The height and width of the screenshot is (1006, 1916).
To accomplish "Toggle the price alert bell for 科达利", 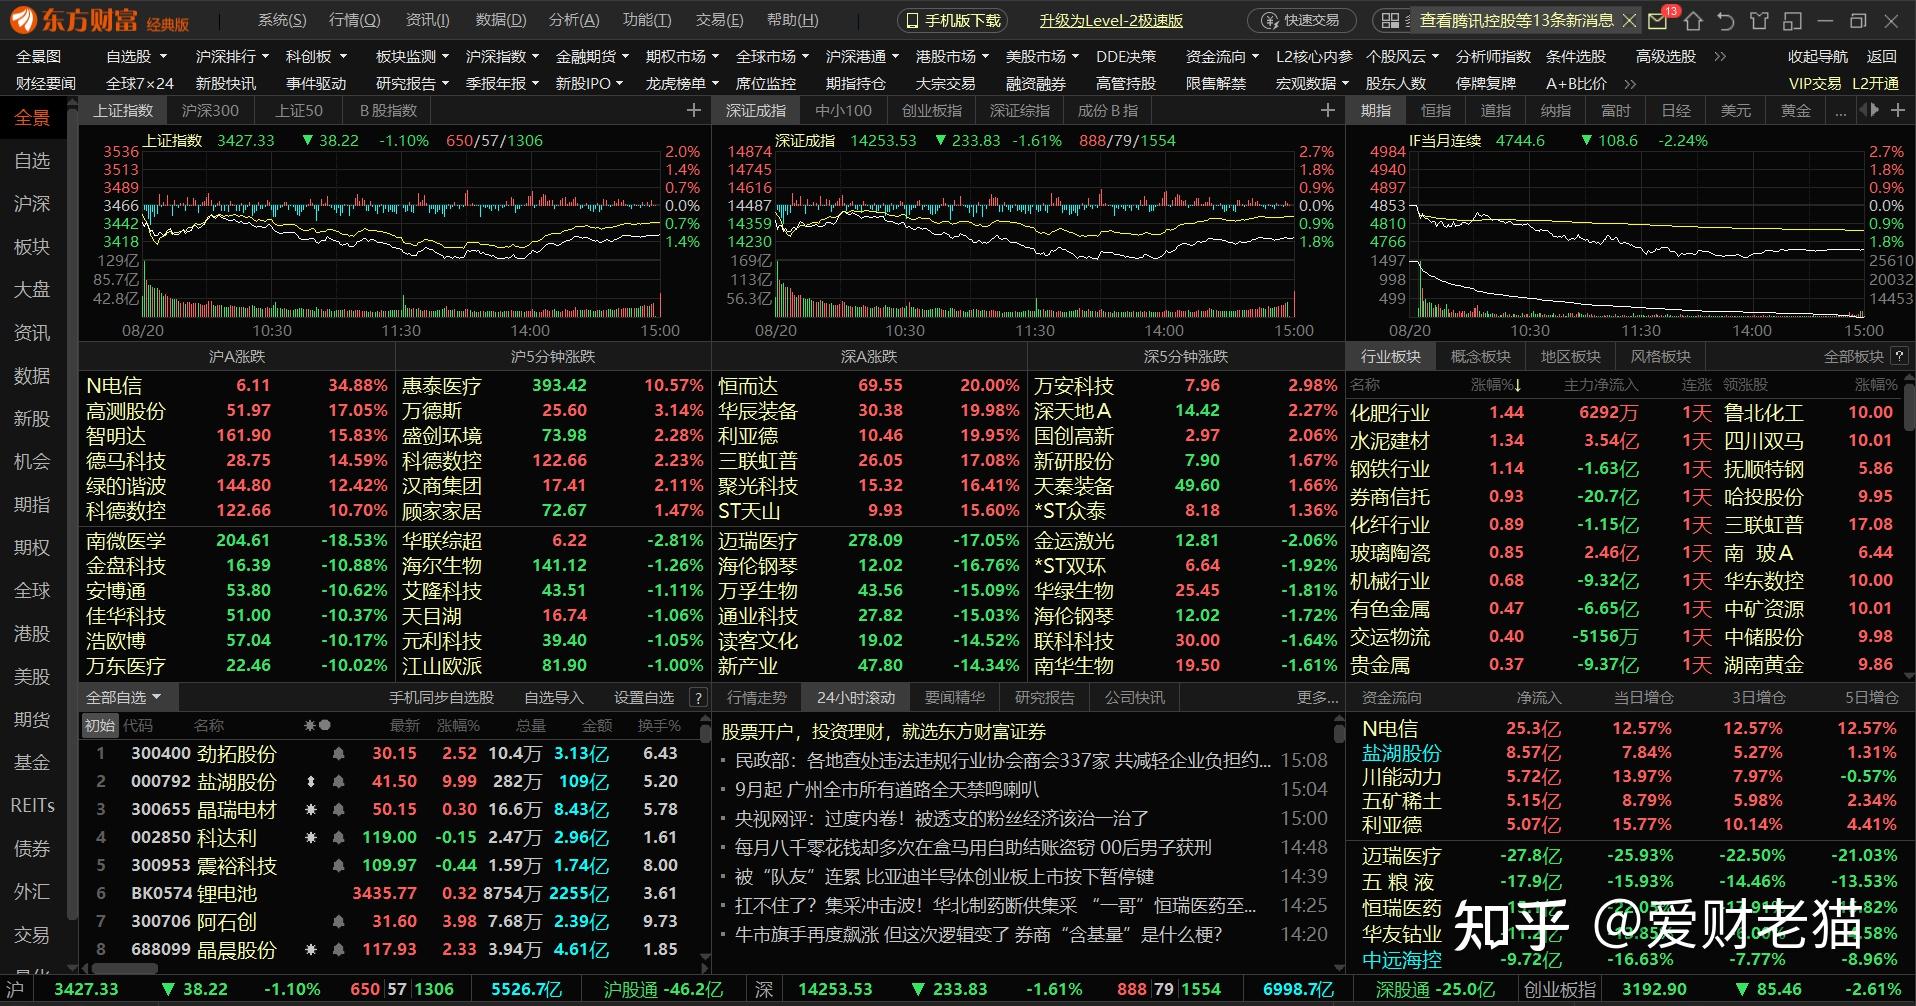I will pos(339,837).
